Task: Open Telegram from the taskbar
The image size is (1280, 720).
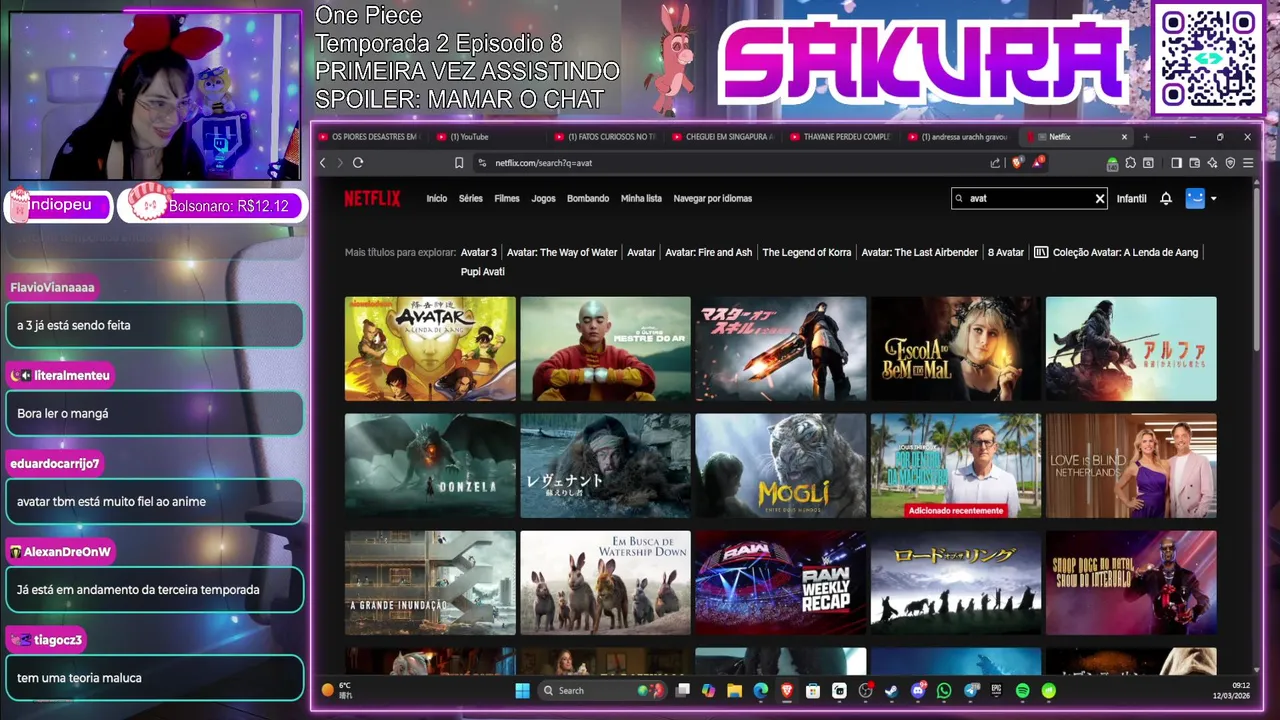Action: [971, 690]
